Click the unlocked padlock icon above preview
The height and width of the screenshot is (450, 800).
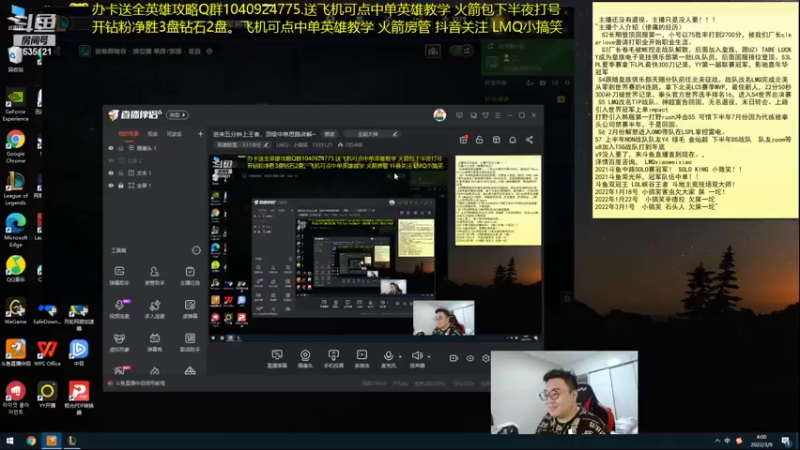pos(479,139)
